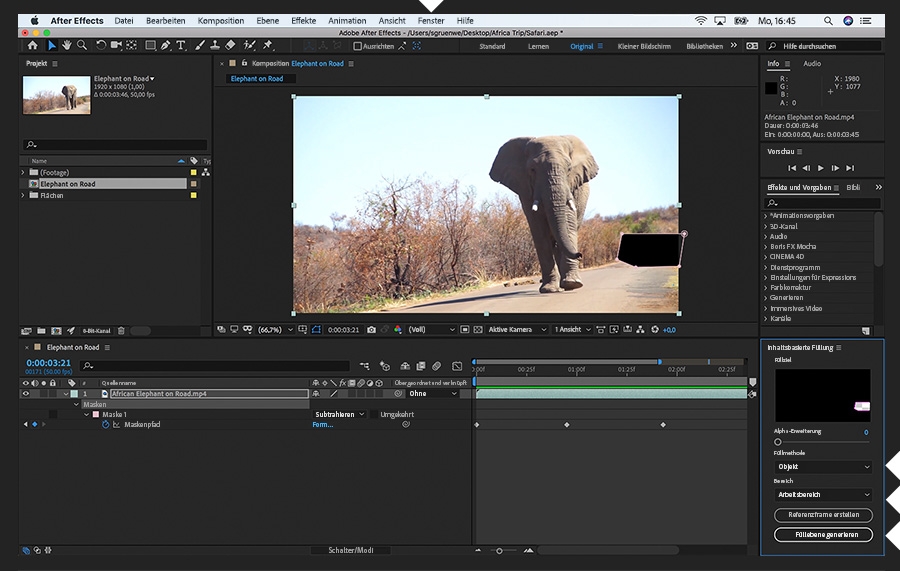Switch to the Audio tab
This screenshot has height=571, width=900.
[x=812, y=64]
